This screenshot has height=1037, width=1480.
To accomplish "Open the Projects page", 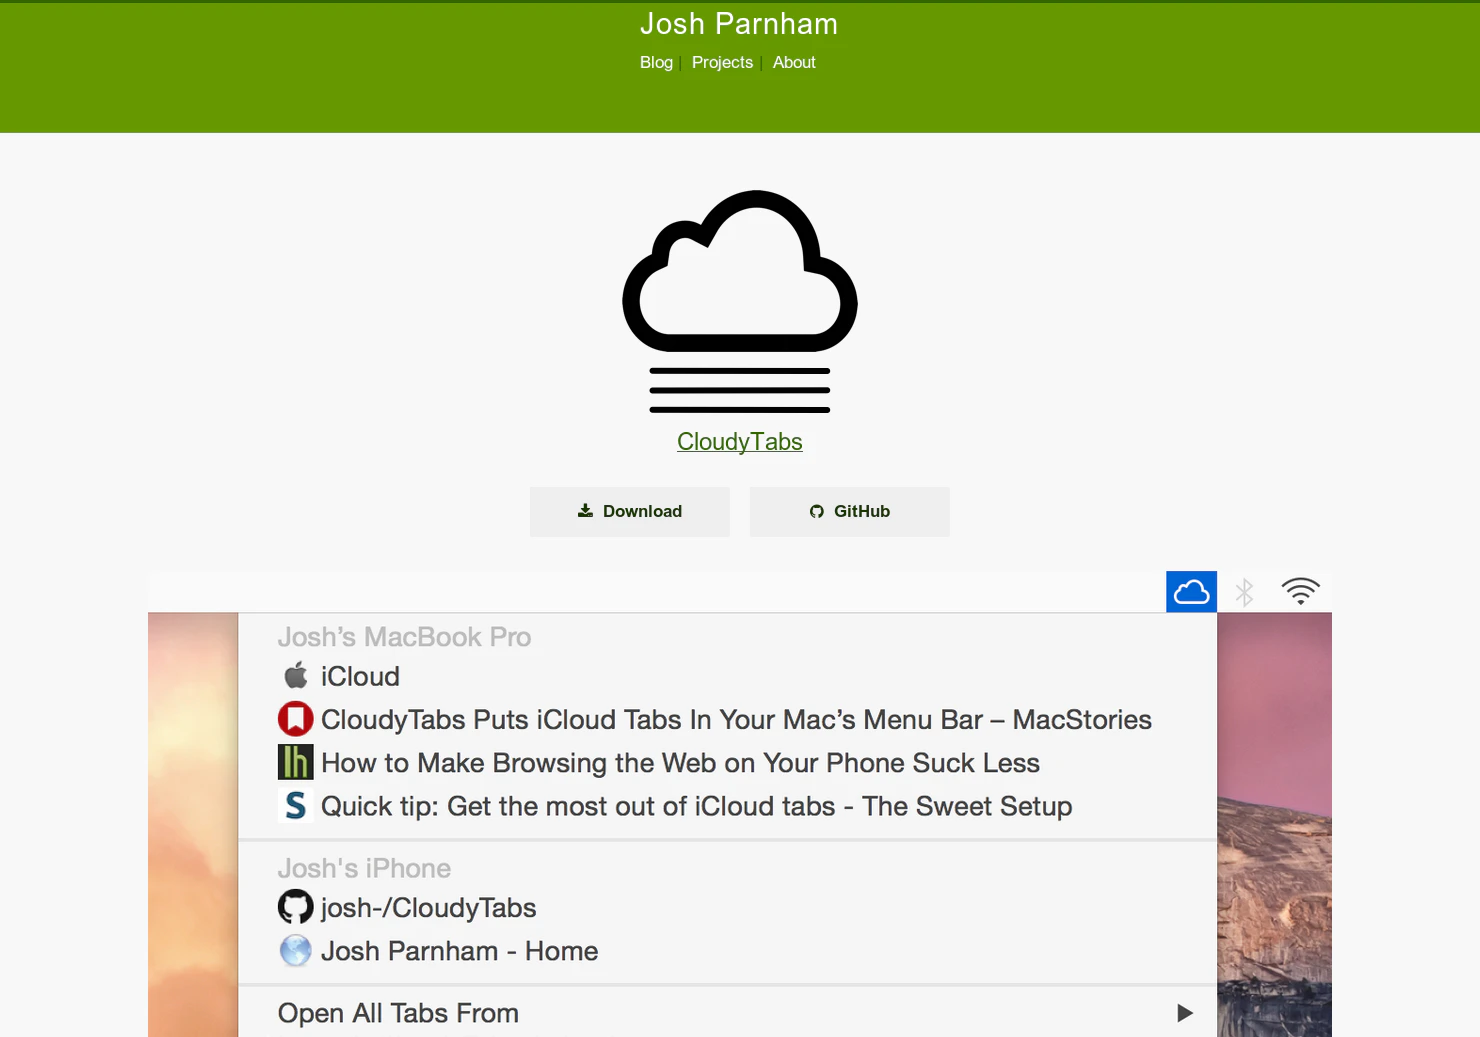I will tap(722, 62).
